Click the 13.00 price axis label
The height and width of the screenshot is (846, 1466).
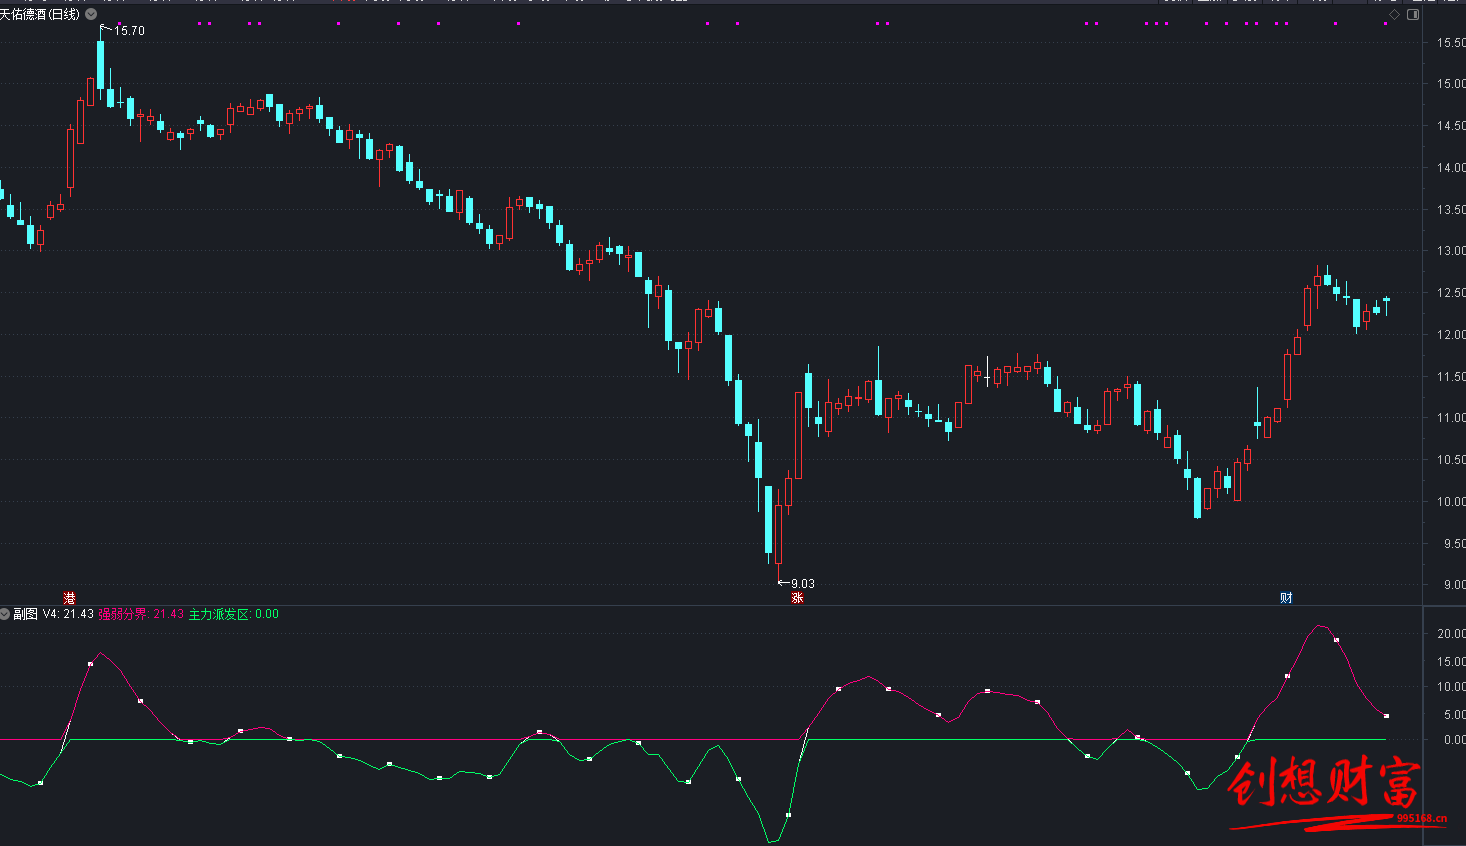(x=1451, y=251)
